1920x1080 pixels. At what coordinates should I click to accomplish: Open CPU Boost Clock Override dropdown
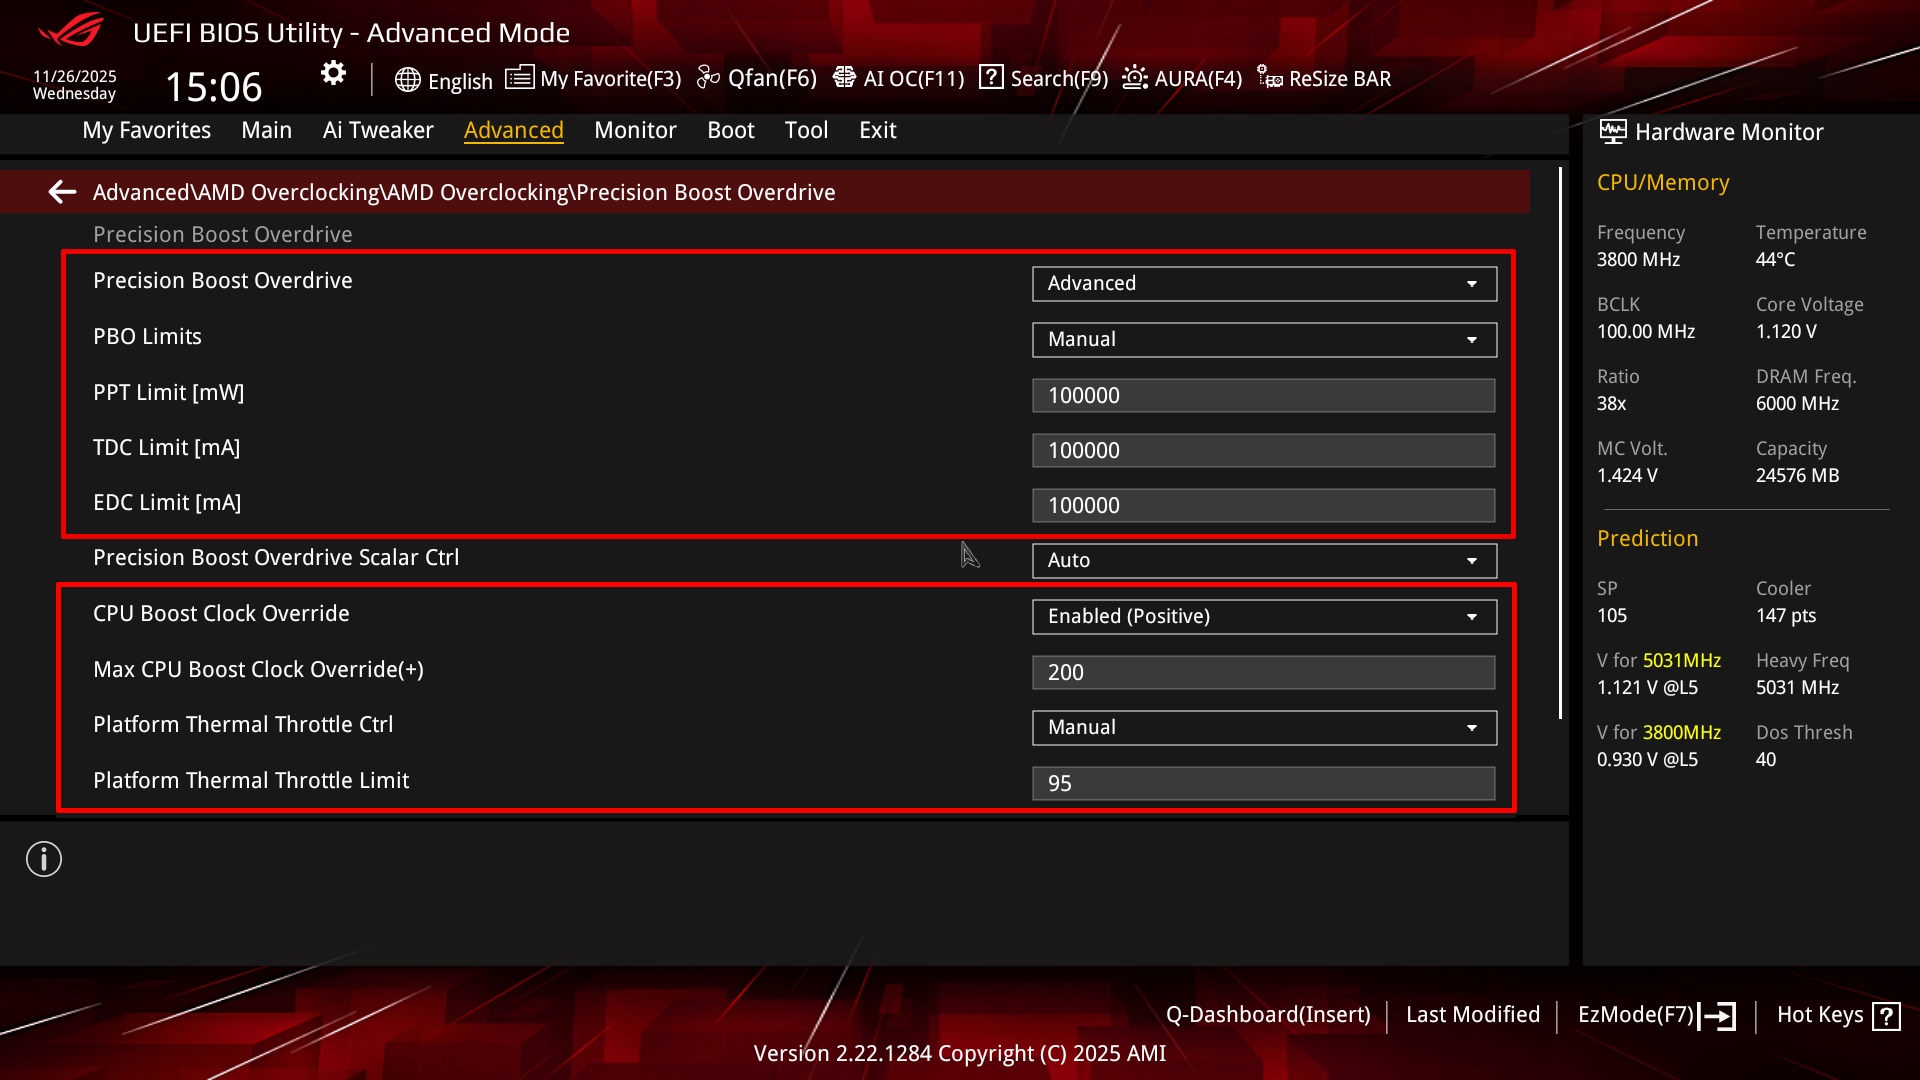click(1264, 617)
